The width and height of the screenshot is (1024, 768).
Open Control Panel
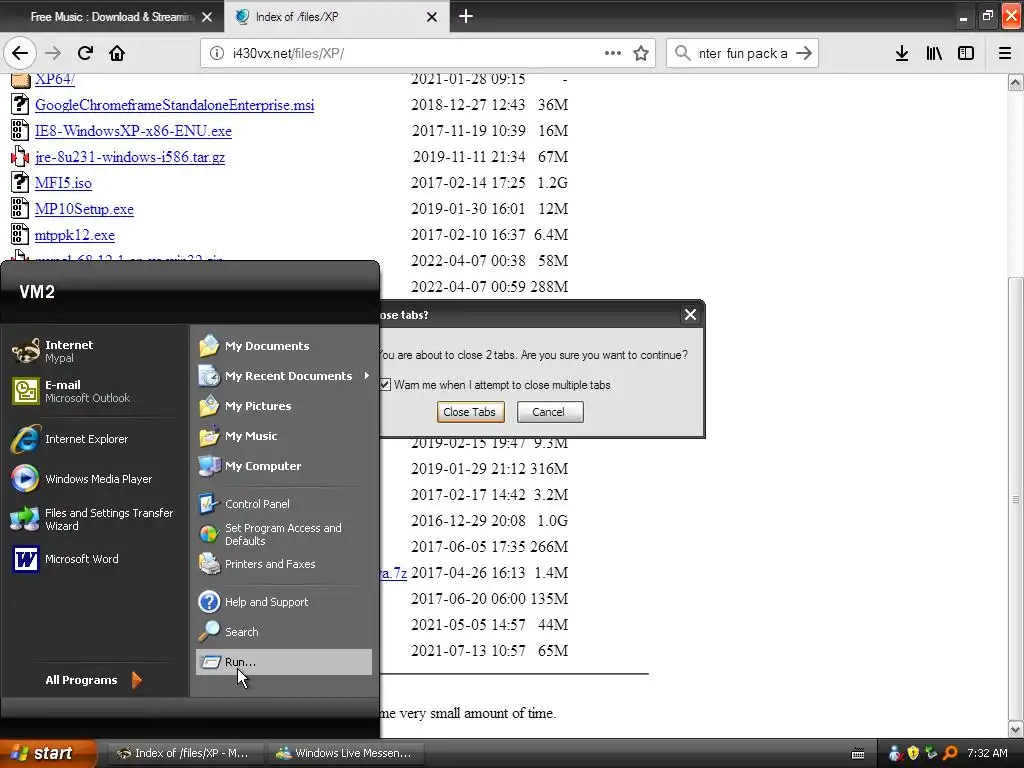click(x=284, y=504)
